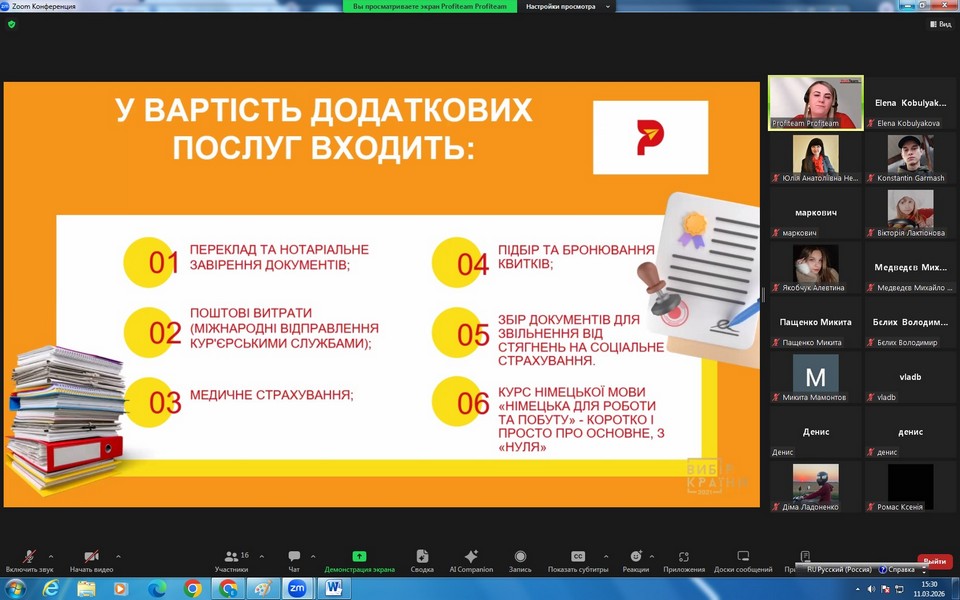Viewport: 960px width, 600px height.
Task: Toggle Показать субтитры captions
Action: (x=578, y=557)
